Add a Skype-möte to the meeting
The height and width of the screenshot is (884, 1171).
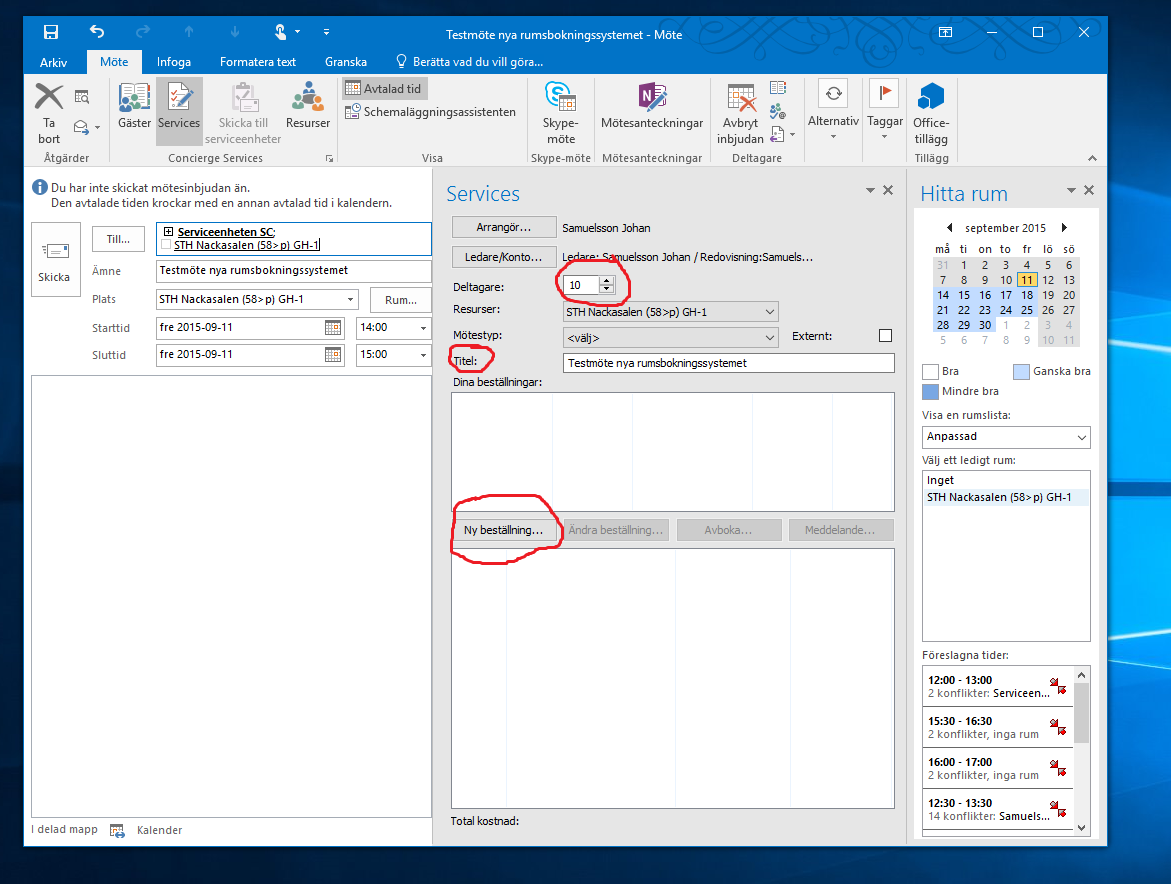[x=561, y=113]
